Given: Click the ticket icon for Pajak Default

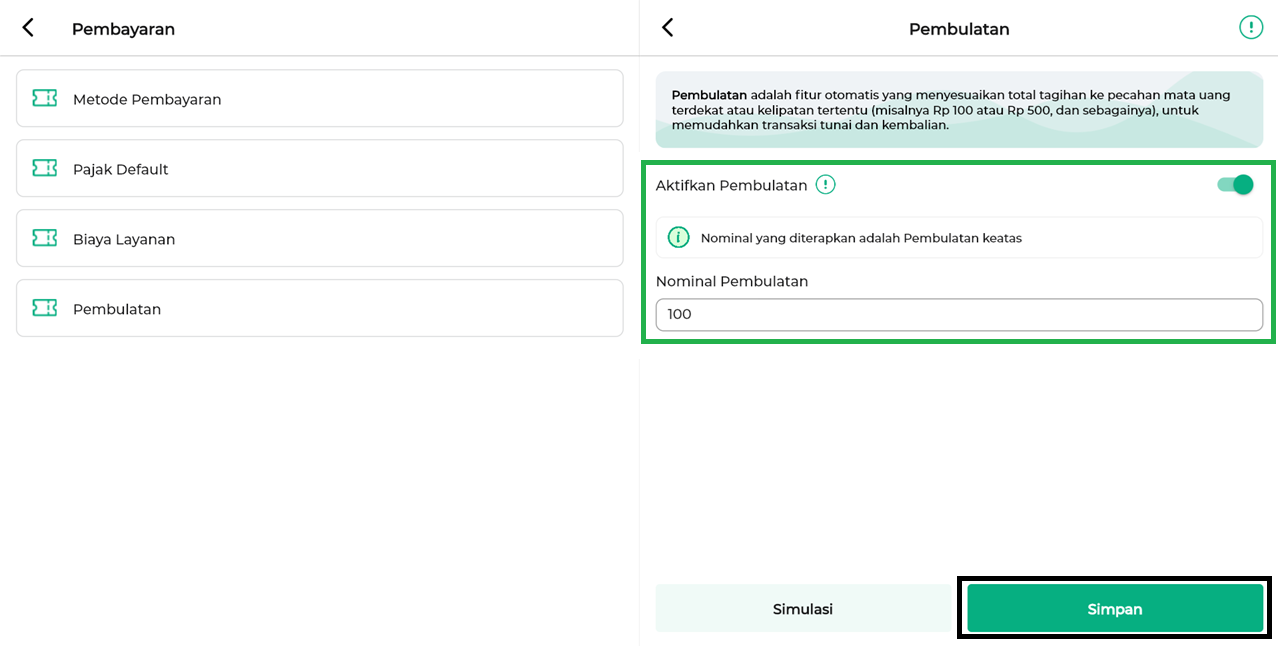Looking at the screenshot, I should click(x=44, y=168).
